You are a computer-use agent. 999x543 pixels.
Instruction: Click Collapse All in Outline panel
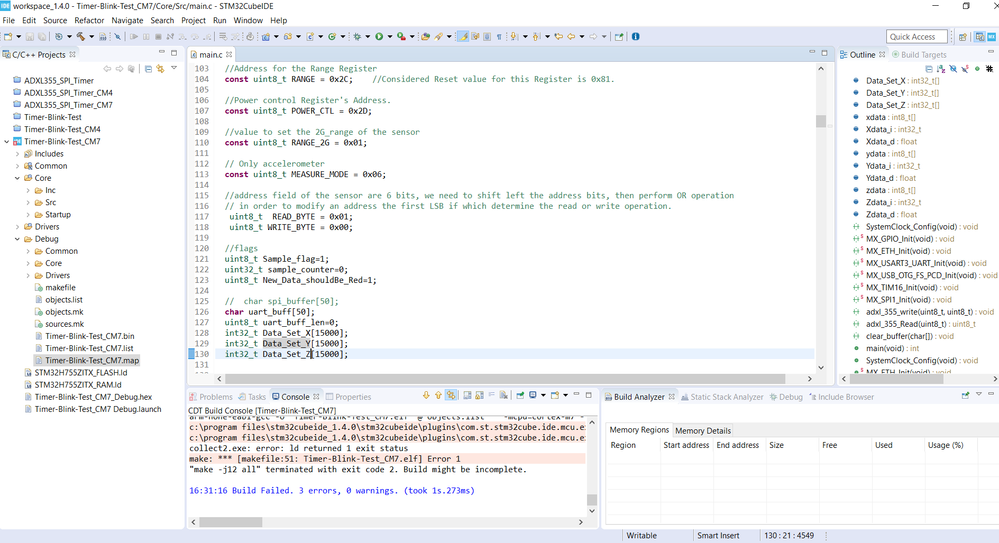[x=929, y=68]
